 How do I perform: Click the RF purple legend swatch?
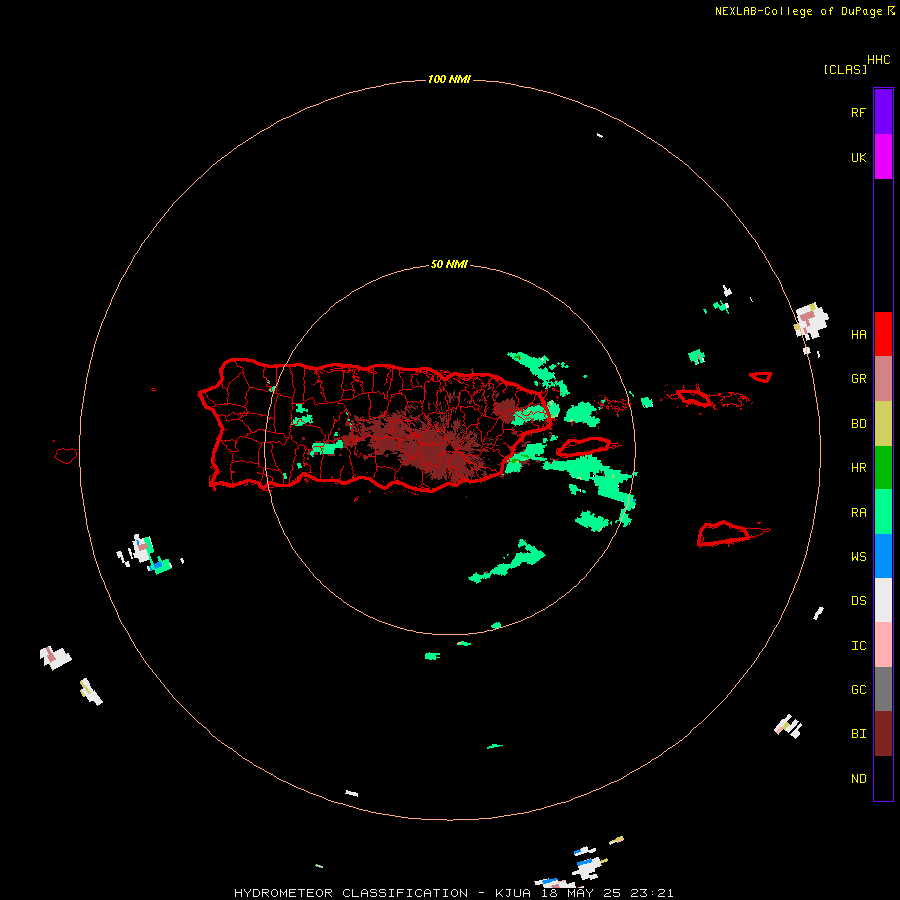tap(883, 112)
